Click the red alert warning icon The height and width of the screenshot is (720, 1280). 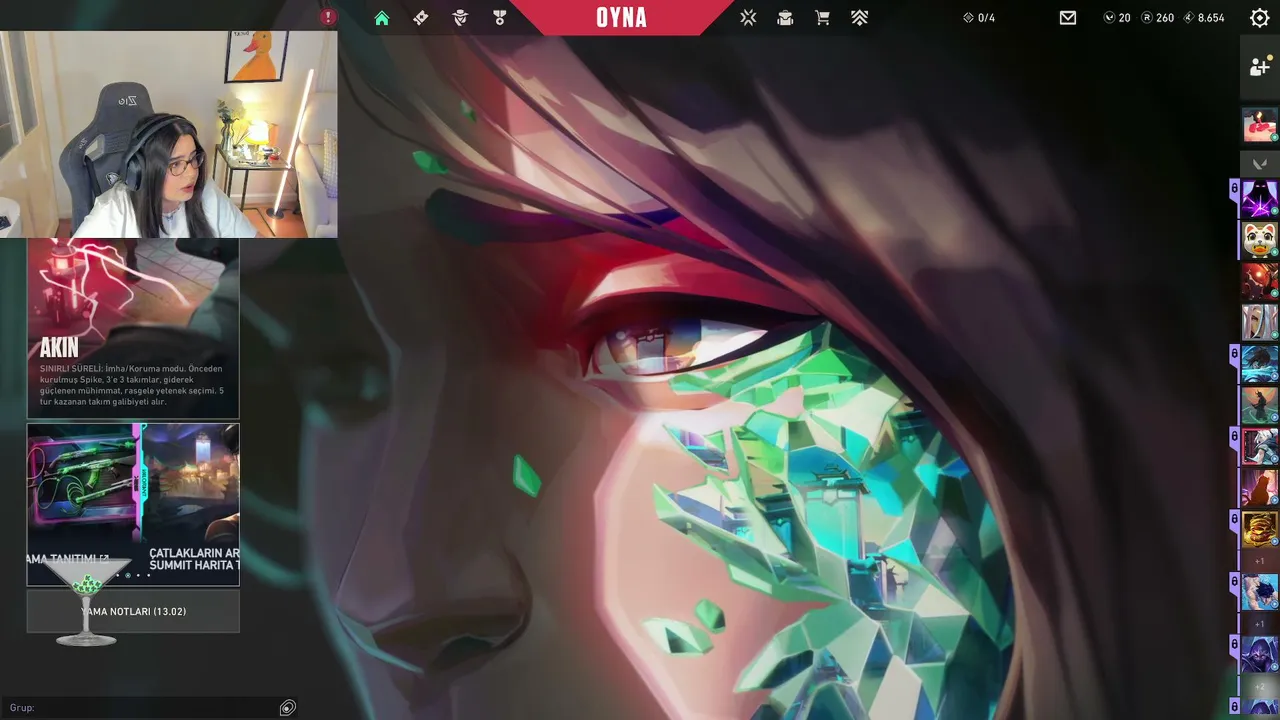(x=328, y=17)
